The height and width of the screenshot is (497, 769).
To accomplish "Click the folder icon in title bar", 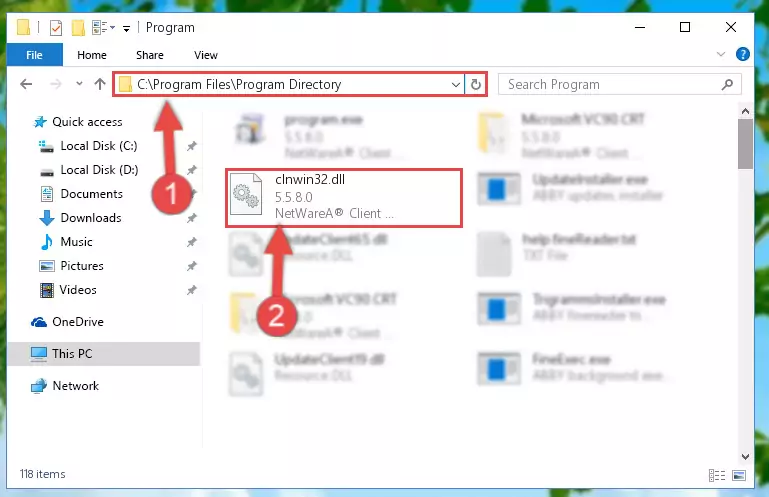I will [23, 27].
